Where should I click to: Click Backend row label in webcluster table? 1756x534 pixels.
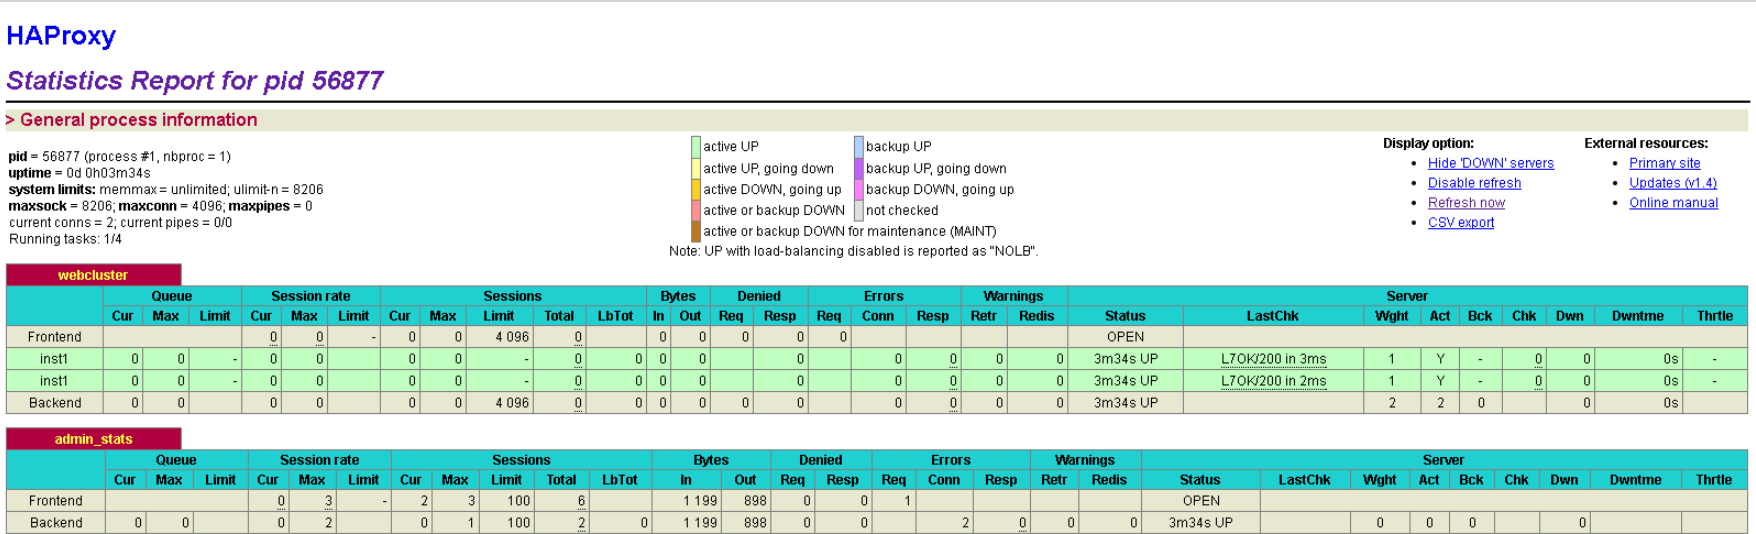(55, 403)
